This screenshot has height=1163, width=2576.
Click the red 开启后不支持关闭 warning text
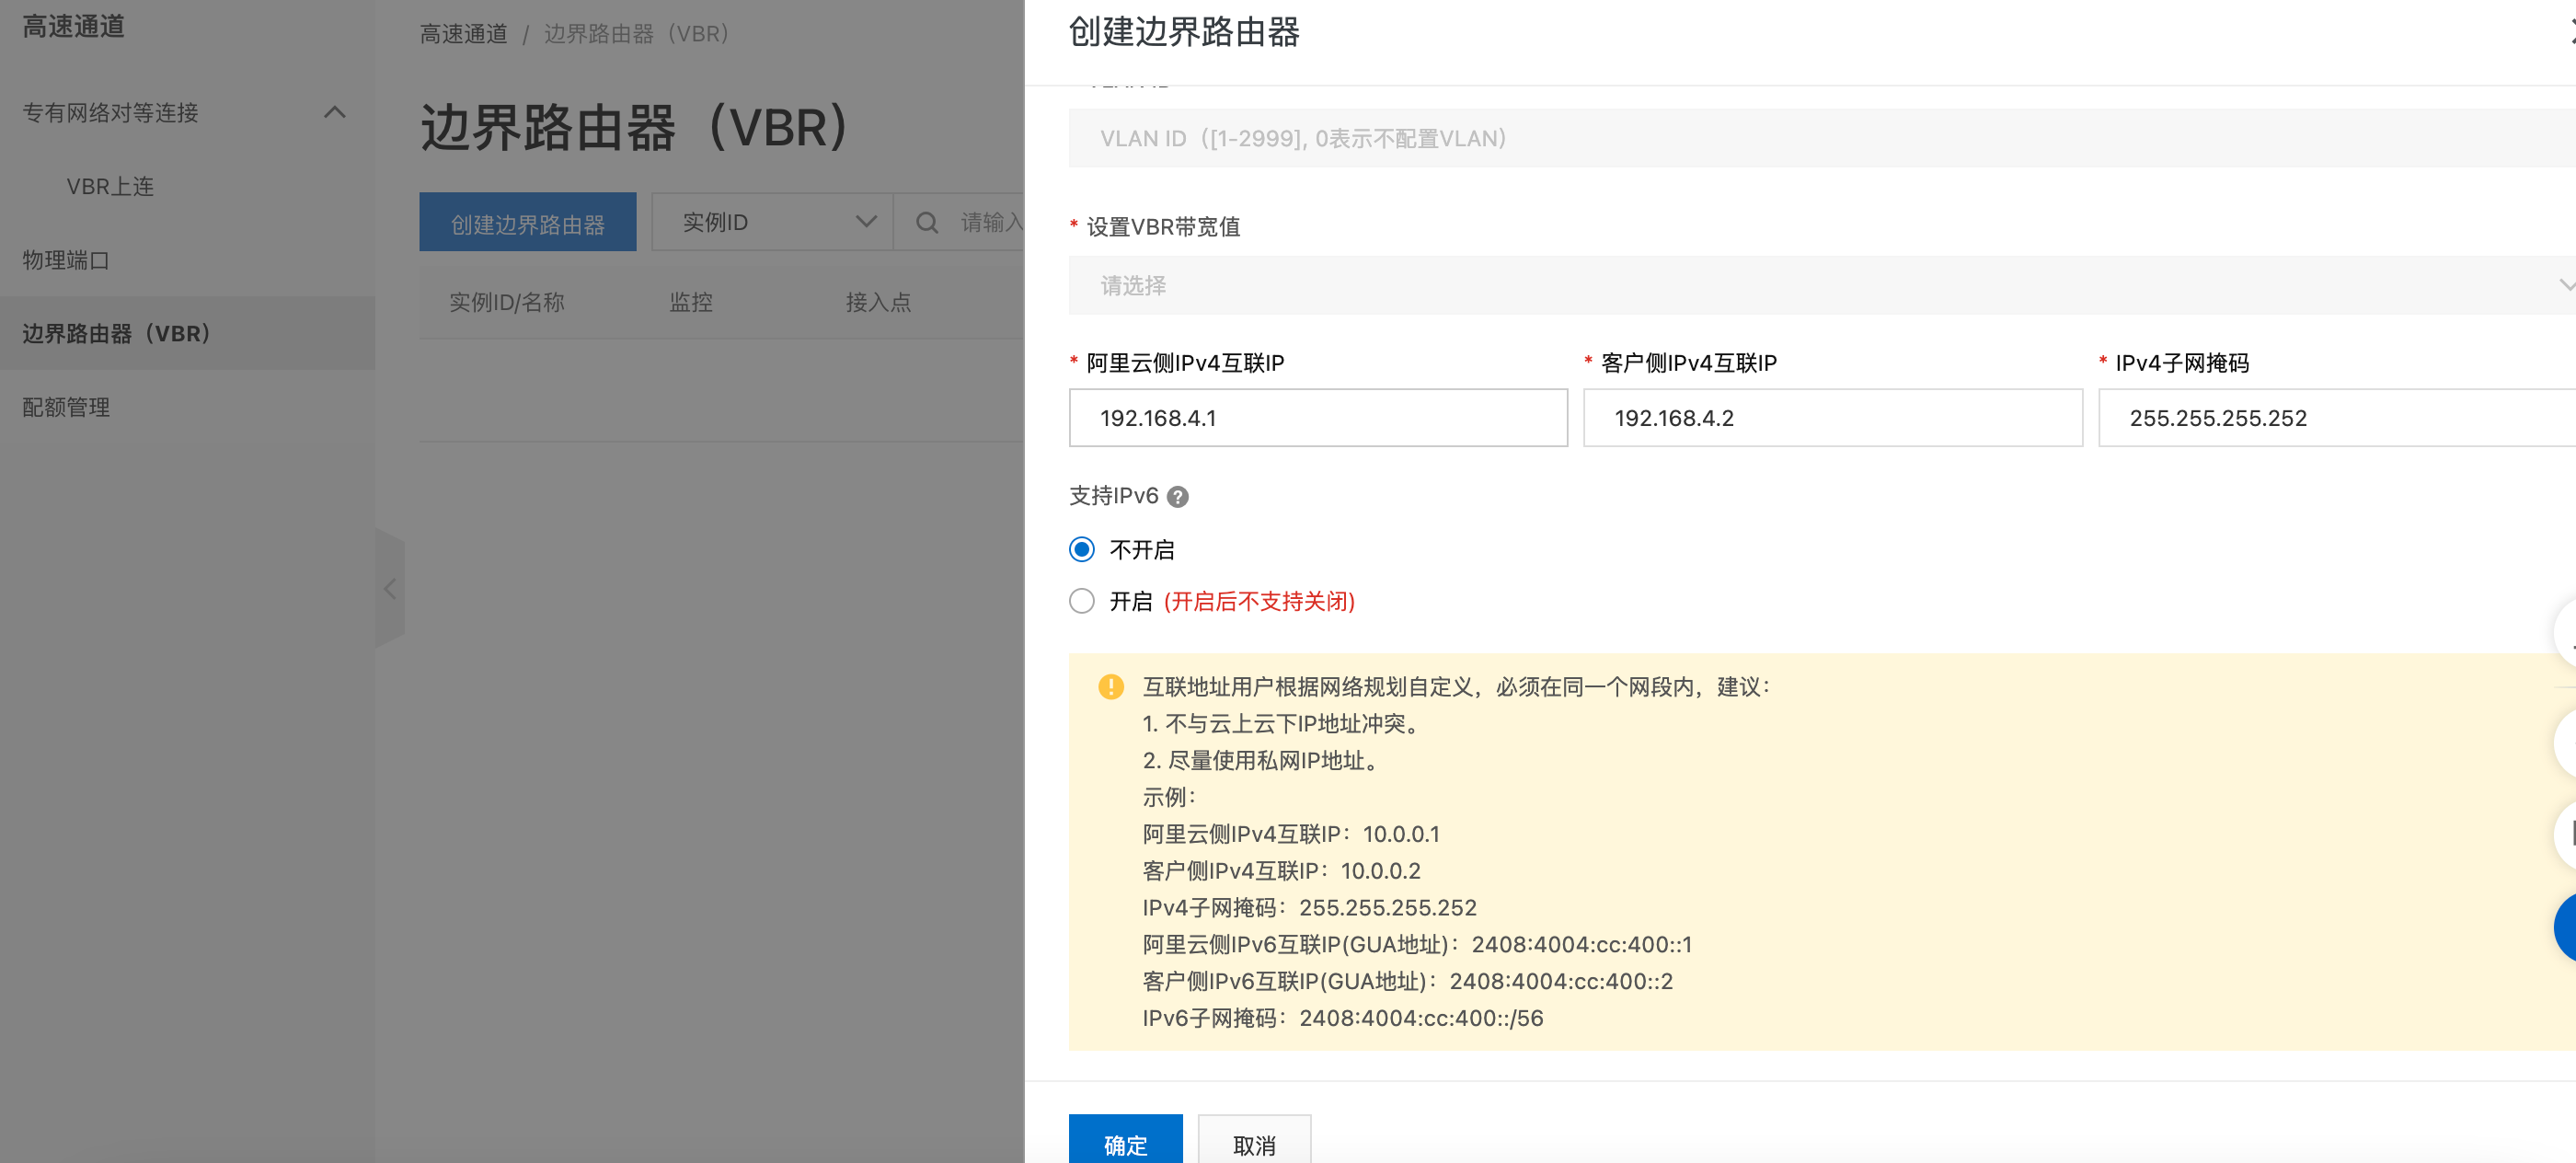[x=1260, y=601]
